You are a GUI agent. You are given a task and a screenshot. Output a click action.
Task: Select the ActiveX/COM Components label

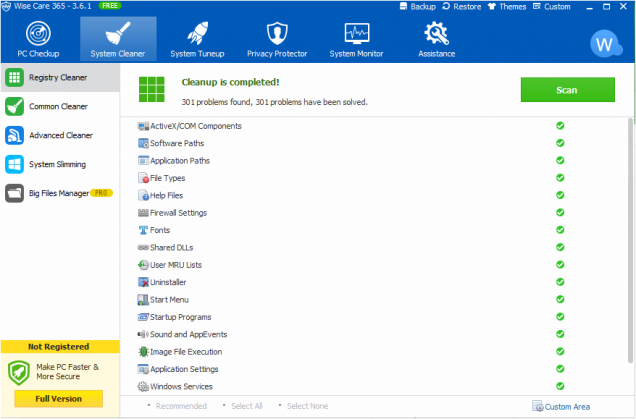(x=196, y=126)
